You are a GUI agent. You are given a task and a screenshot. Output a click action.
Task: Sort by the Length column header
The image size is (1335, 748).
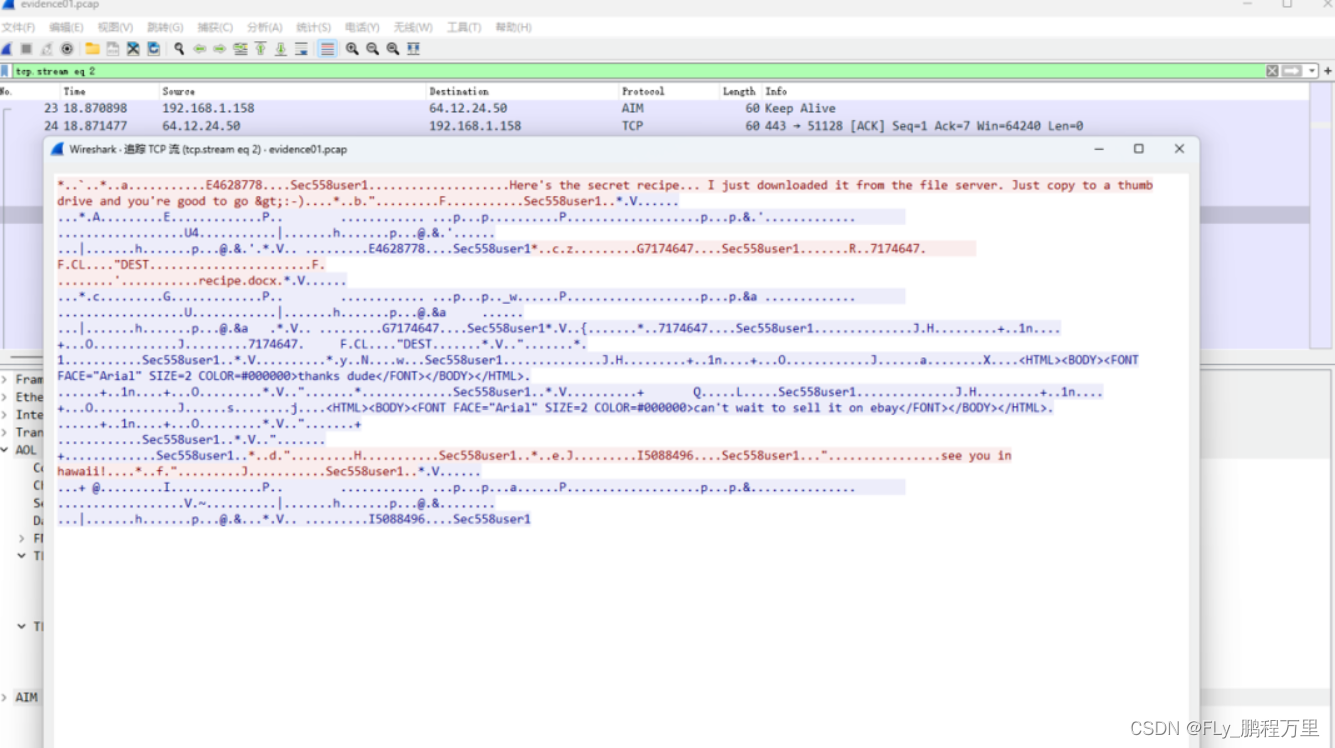(740, 91)
